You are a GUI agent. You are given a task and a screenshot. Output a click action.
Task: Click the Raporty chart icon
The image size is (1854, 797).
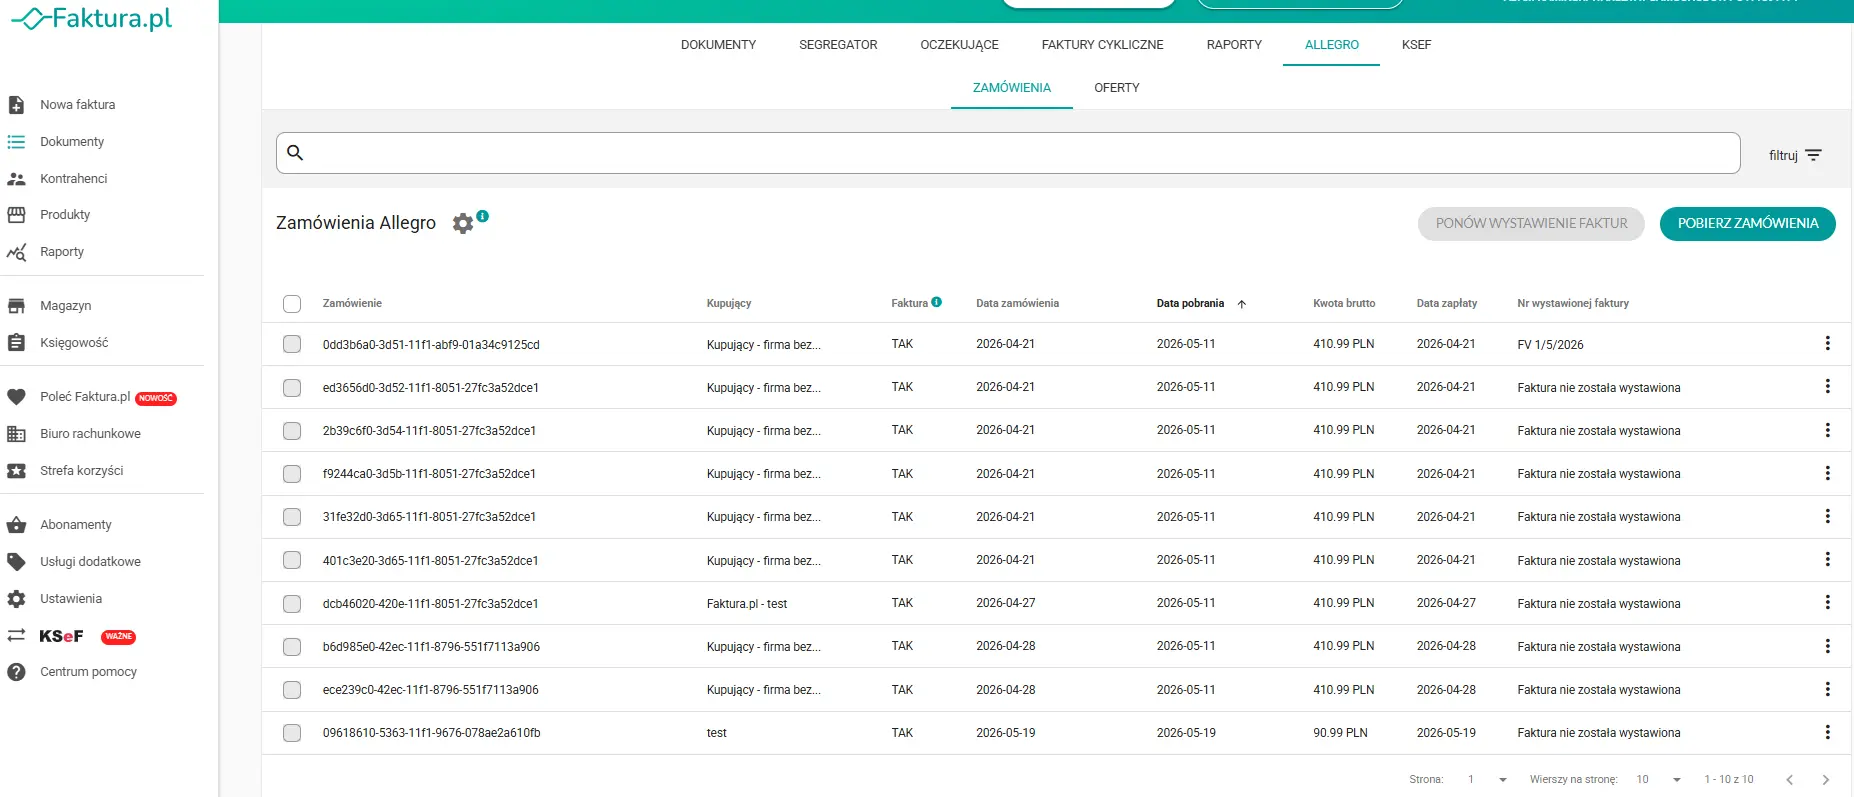point(16,252)
